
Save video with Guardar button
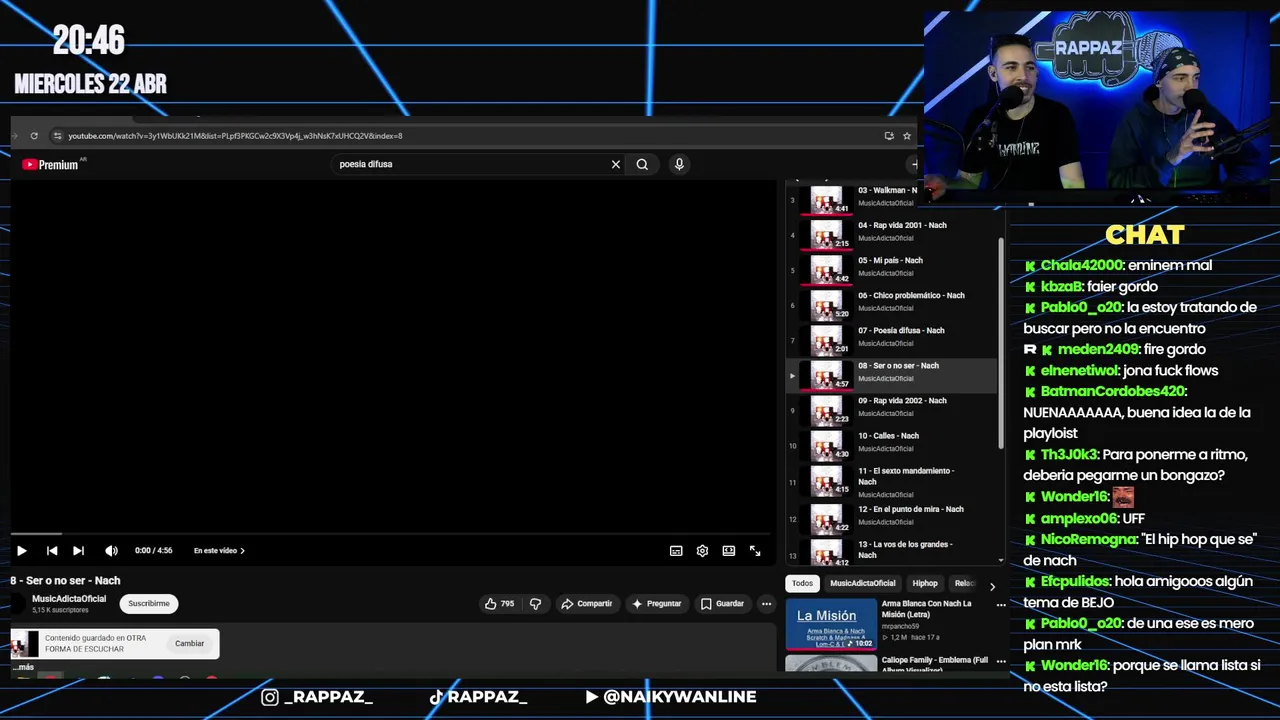click(722, 604)
